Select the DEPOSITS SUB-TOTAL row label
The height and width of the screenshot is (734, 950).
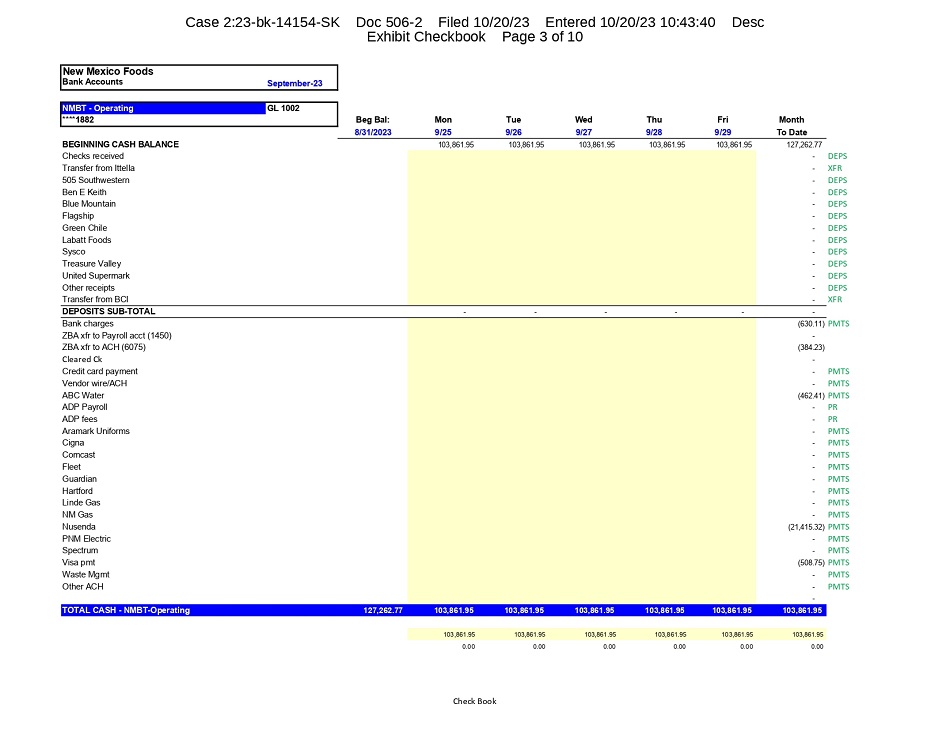[105, 312]
